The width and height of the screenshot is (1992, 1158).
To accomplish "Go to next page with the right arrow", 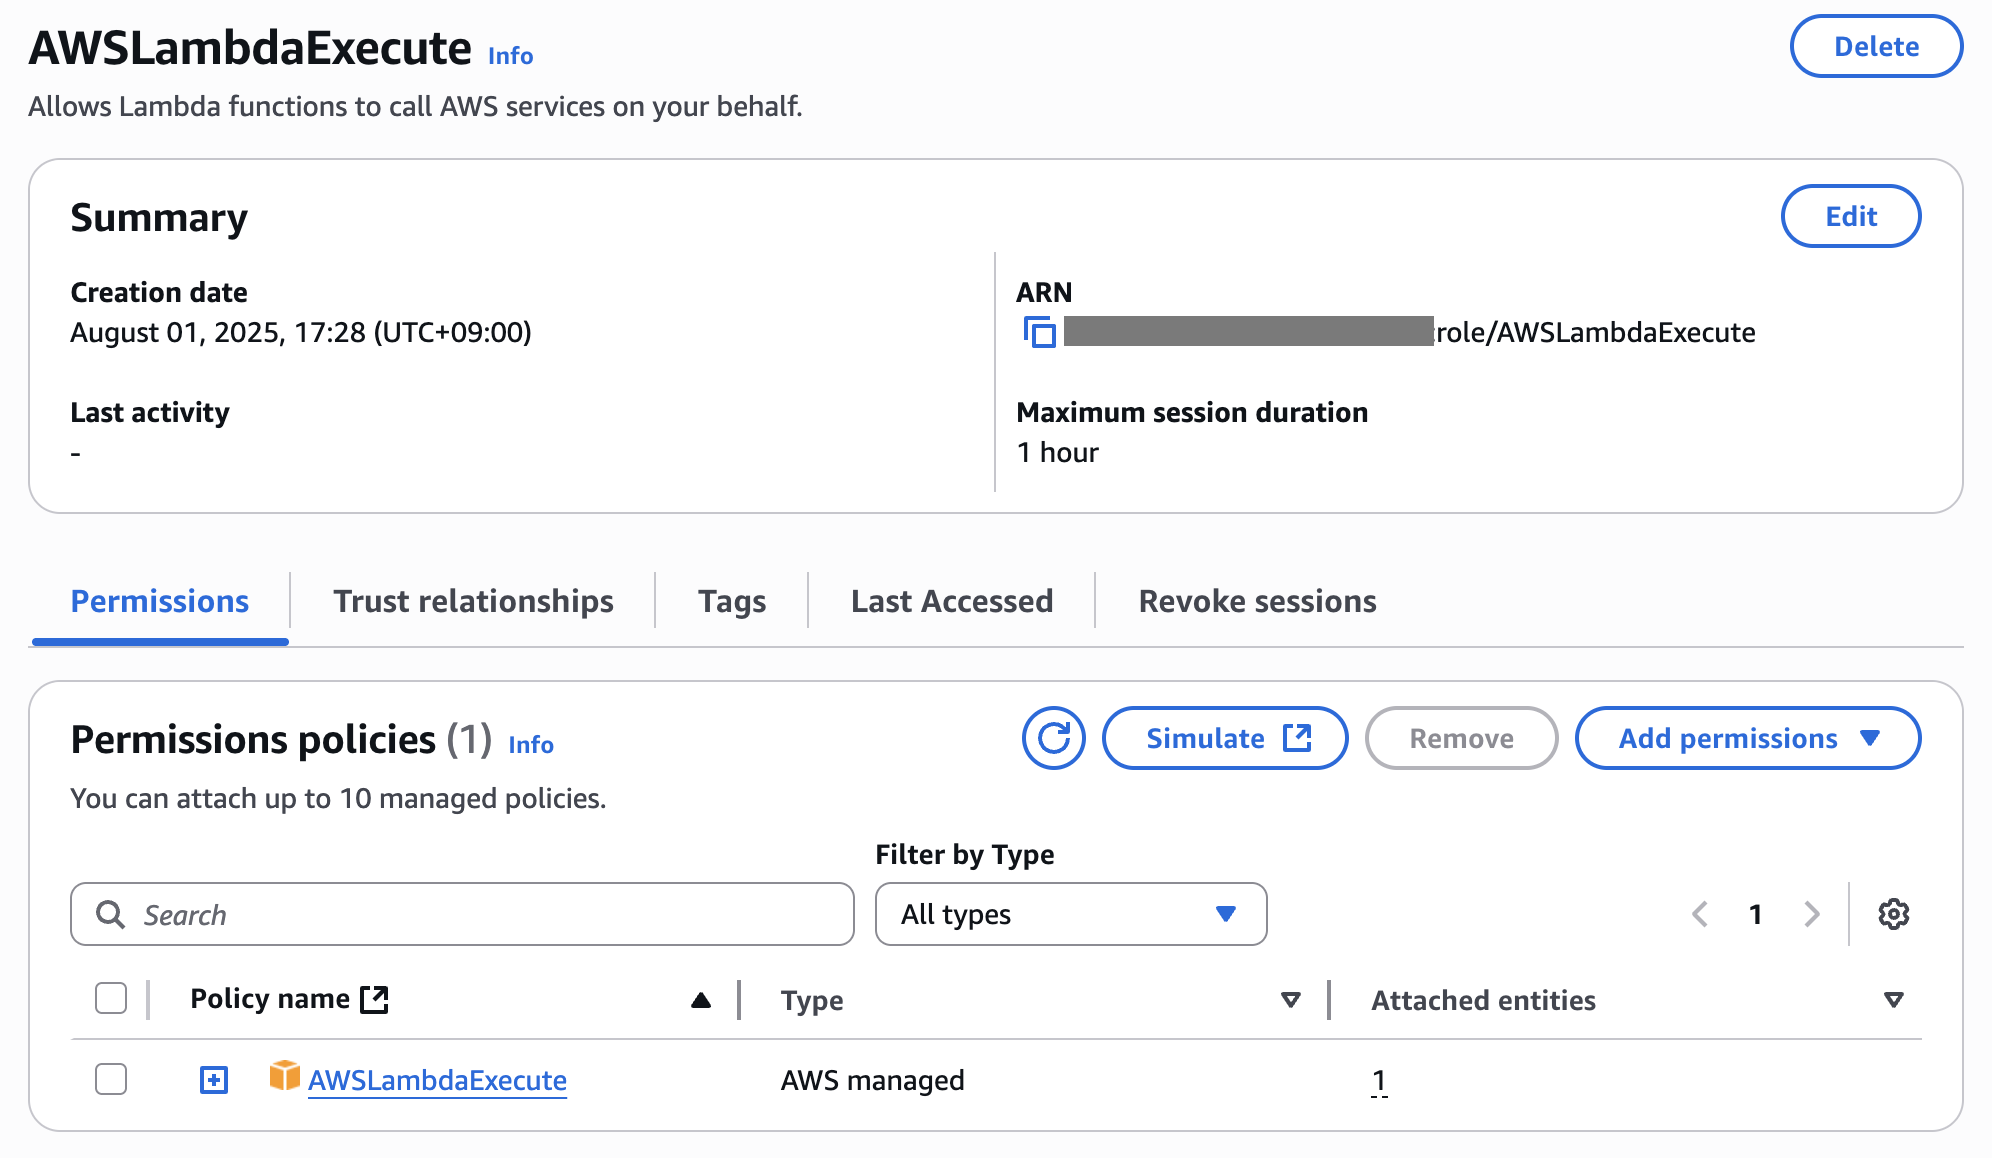I will point(1812,914).
